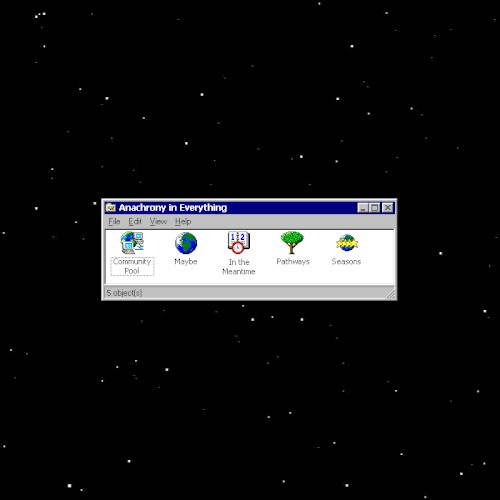
Task: Select the In the Meantime clock-book icon
Action: 239,243
